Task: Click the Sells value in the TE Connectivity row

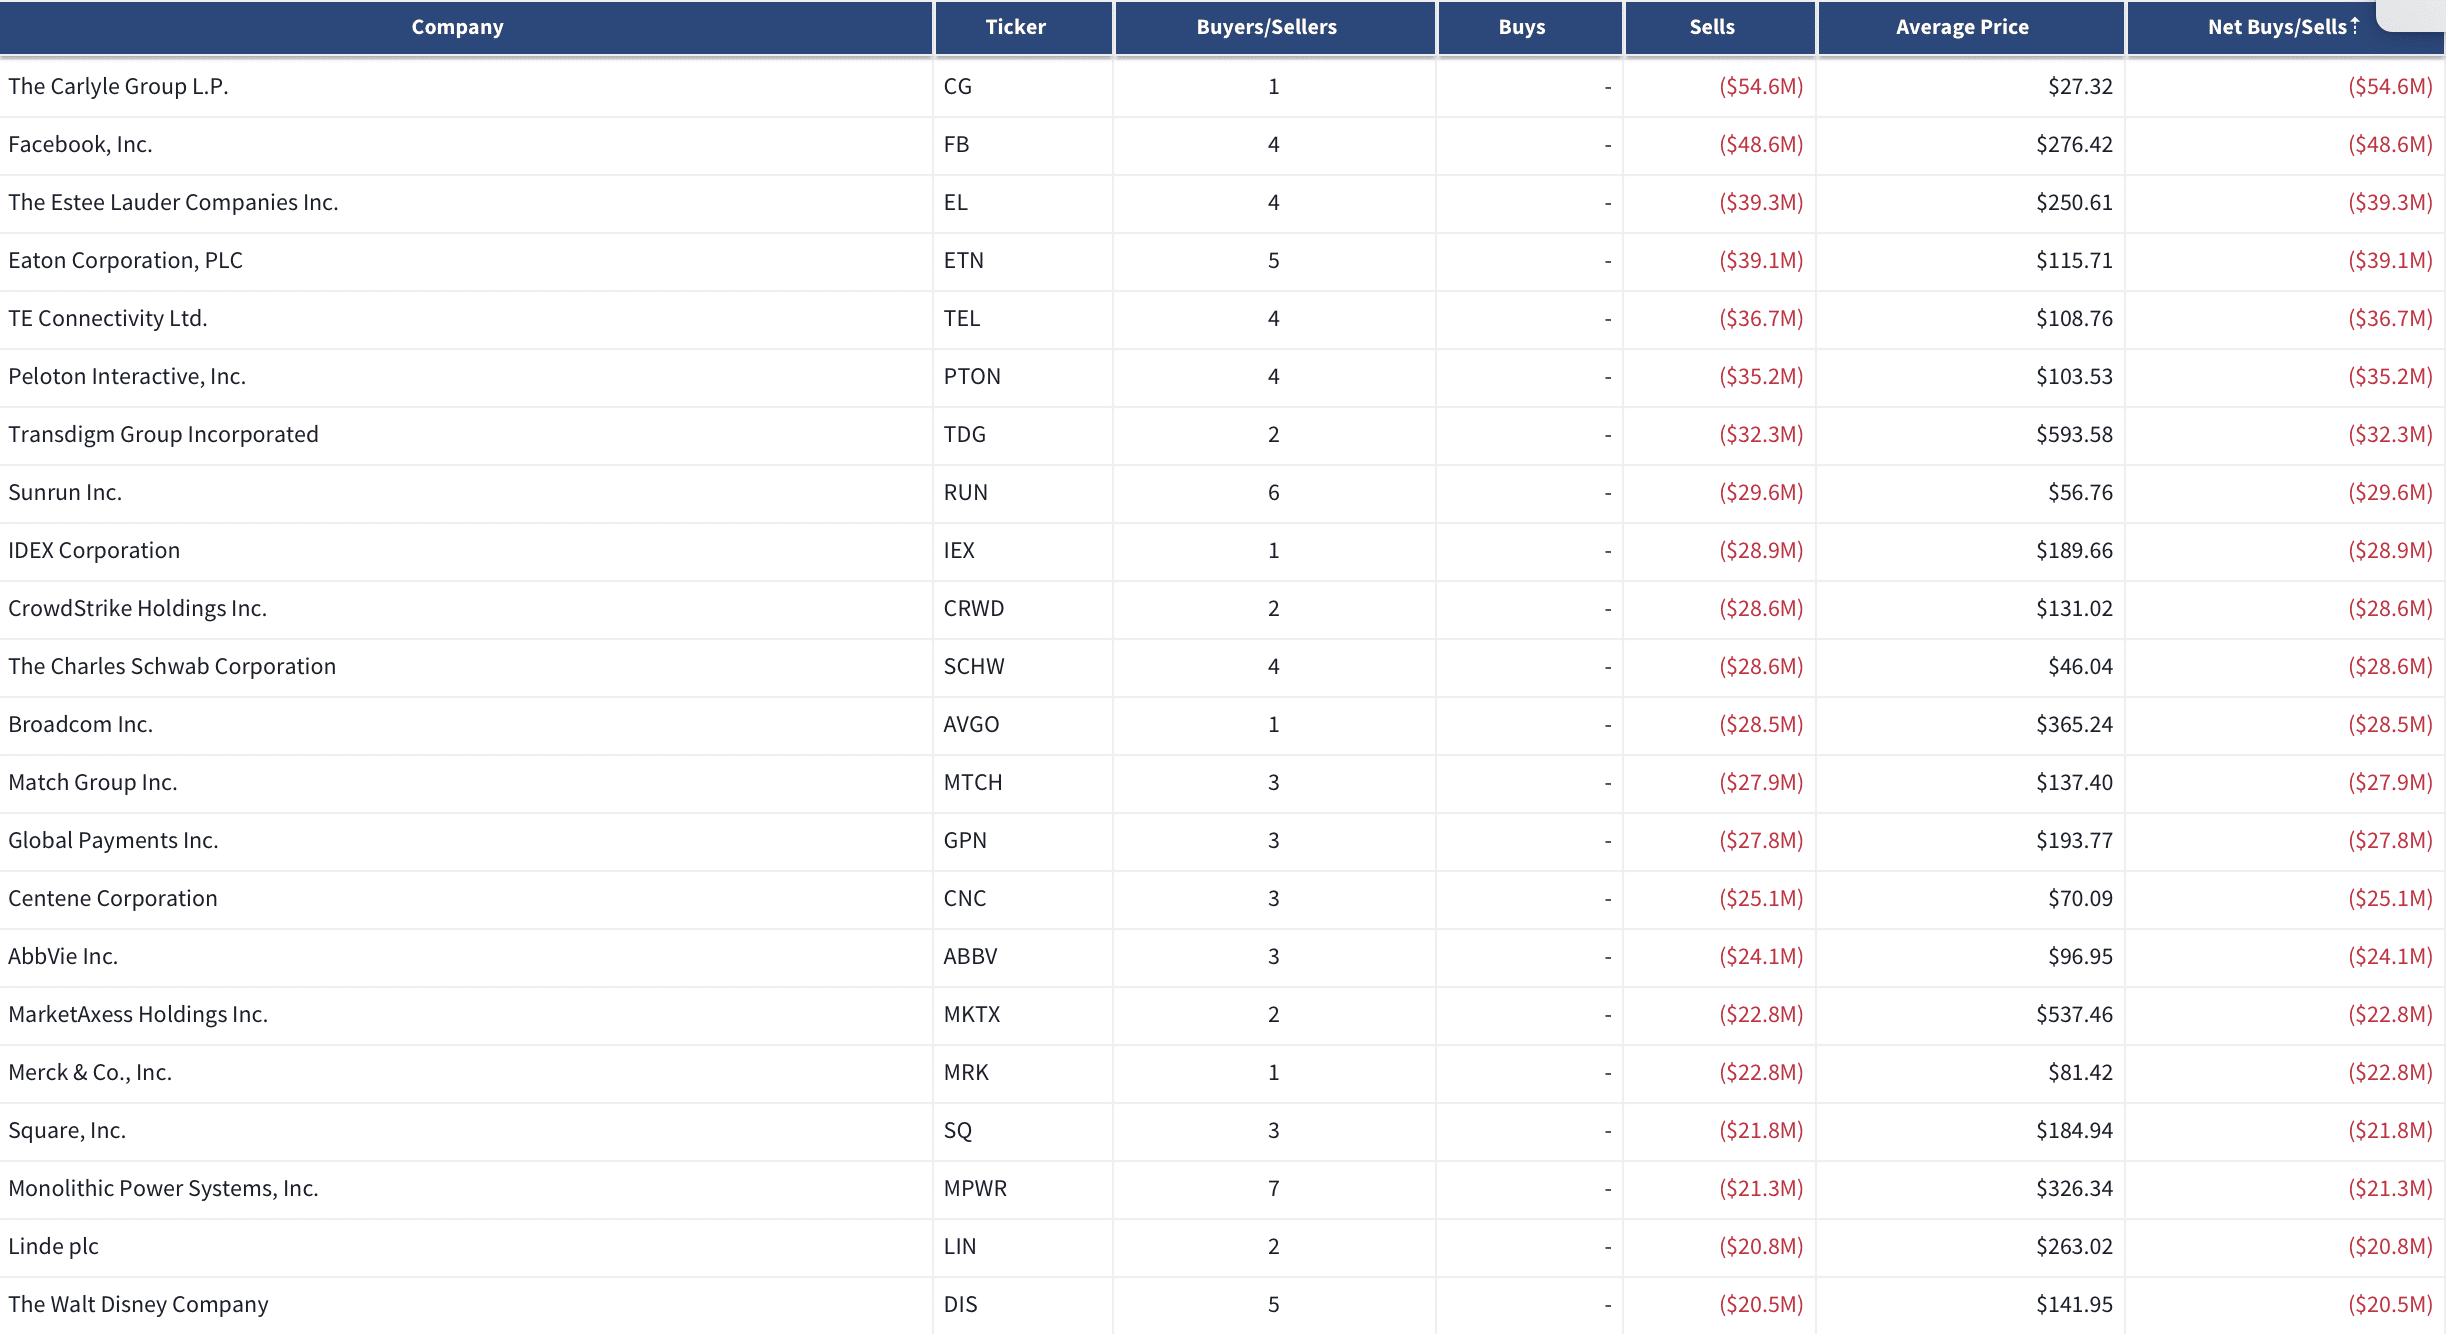Action: (x=1761, y=318)
